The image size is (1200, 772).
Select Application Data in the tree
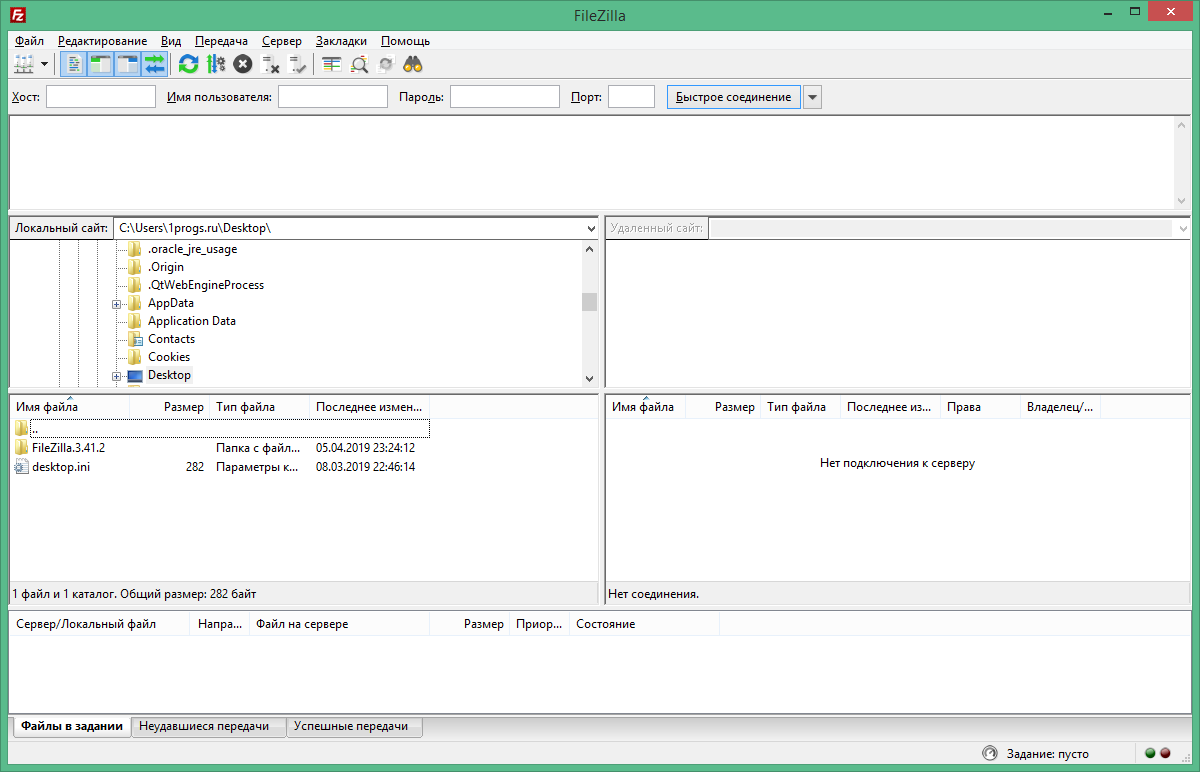pyautogui.click(x=192, y=321)
